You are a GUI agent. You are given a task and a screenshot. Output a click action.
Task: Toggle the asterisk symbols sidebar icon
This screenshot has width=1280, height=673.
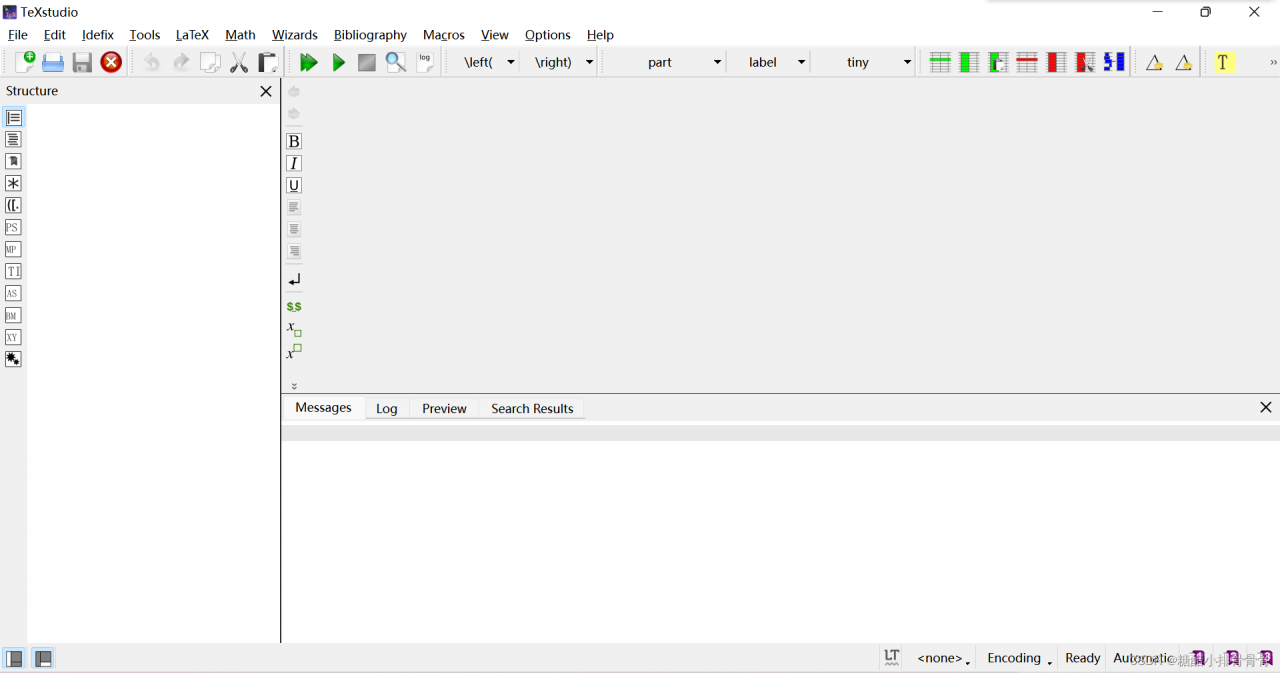point(13,183)
